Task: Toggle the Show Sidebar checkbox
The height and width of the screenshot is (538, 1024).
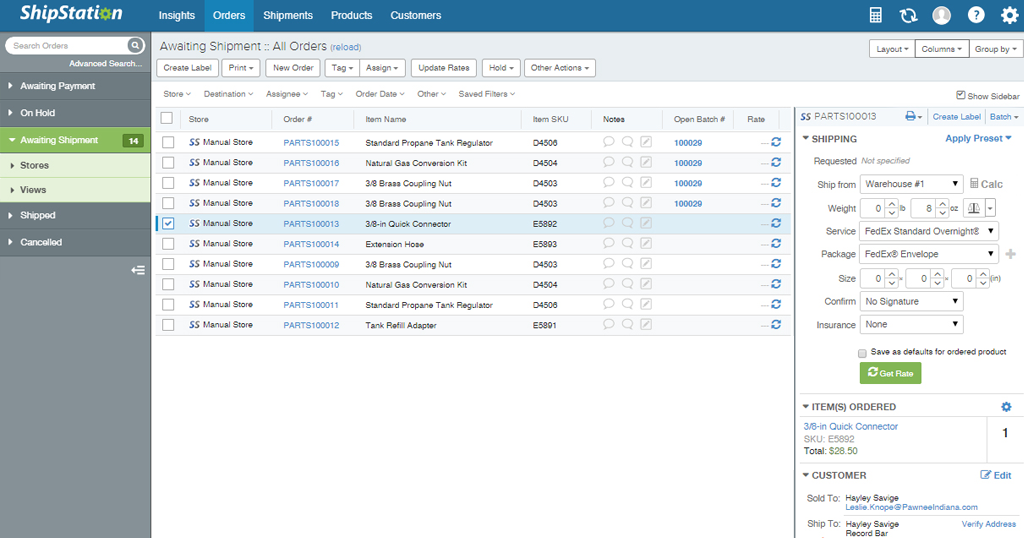Action: coord(961,96)
